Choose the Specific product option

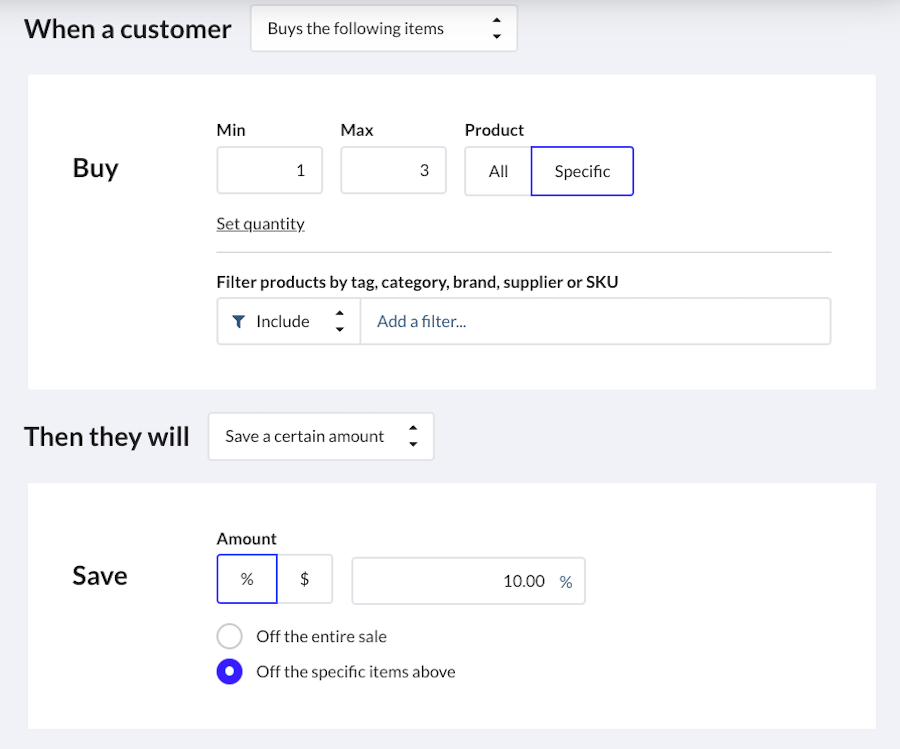tap(582, 171)
